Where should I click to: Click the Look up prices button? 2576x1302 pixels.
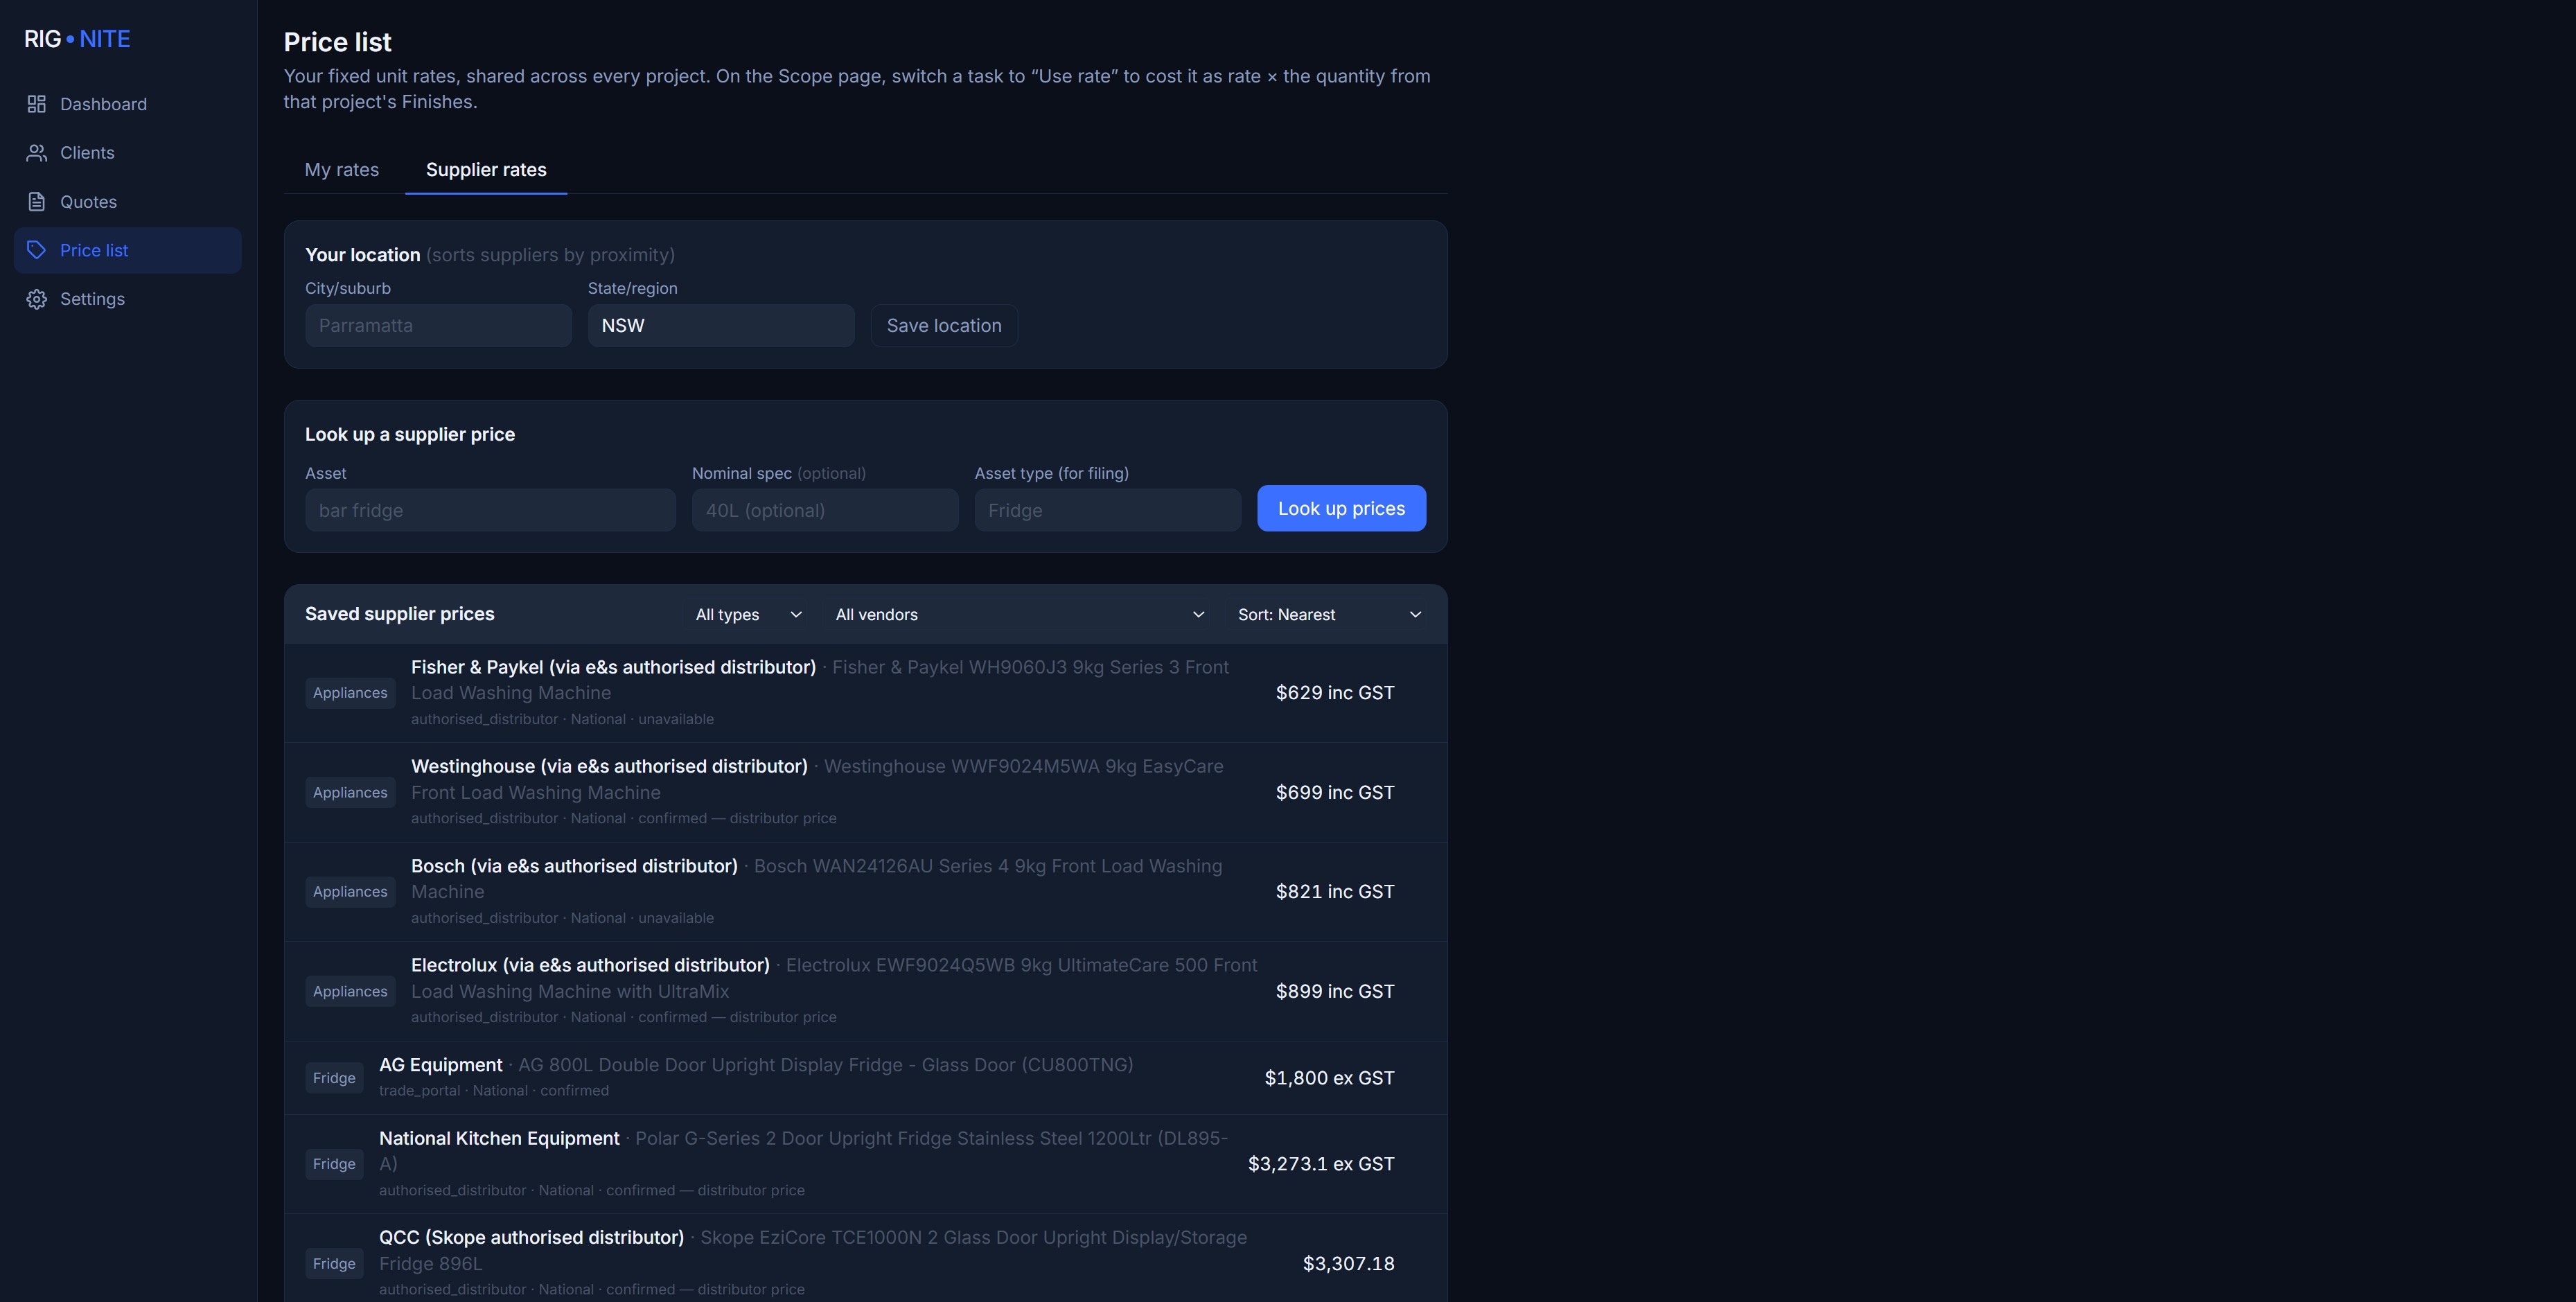point(1341,509)
